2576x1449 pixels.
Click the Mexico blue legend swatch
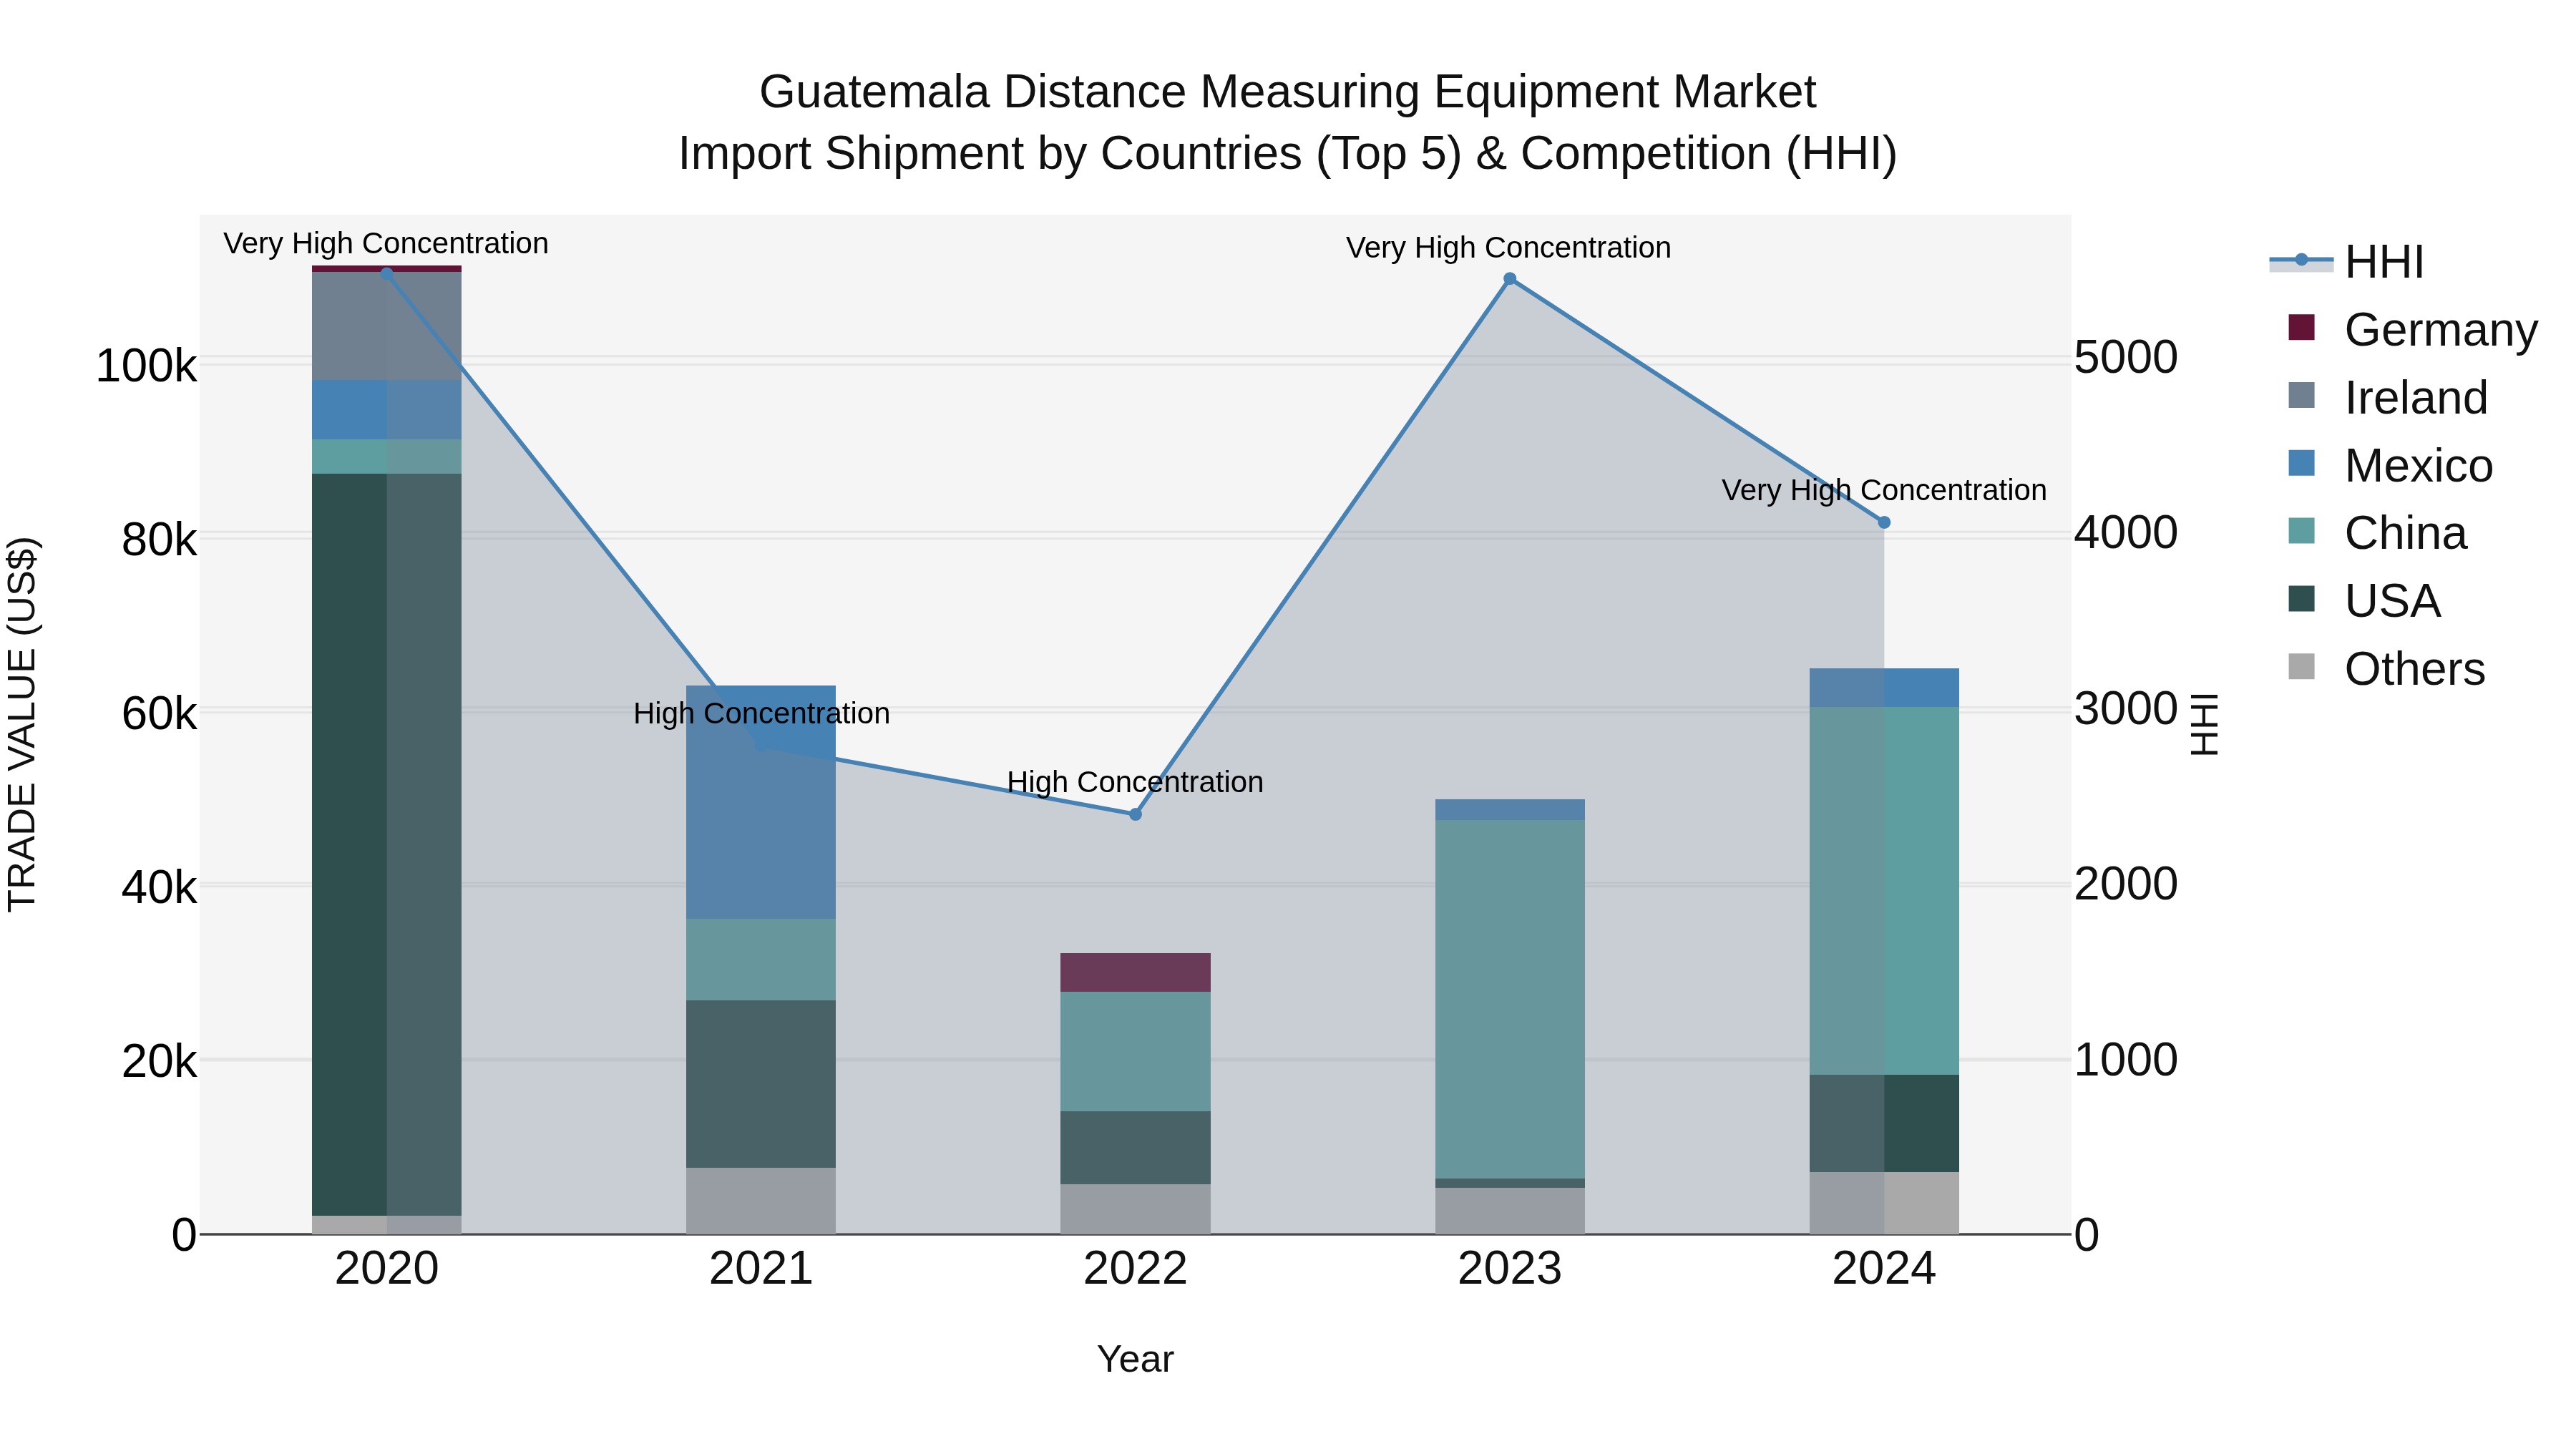(x=2301, y=463)
